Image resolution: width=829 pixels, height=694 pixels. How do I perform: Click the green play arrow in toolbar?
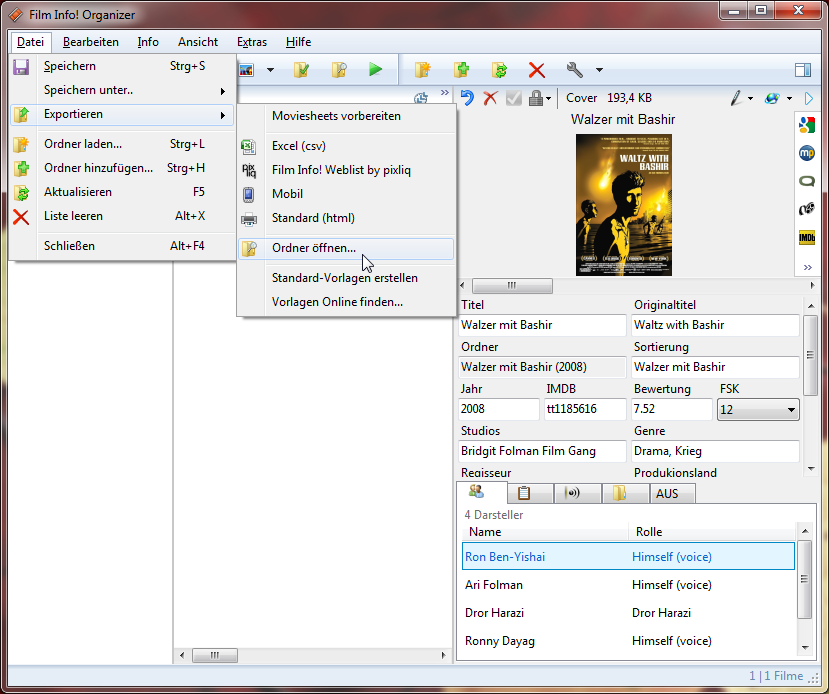(x=375, y=69)
